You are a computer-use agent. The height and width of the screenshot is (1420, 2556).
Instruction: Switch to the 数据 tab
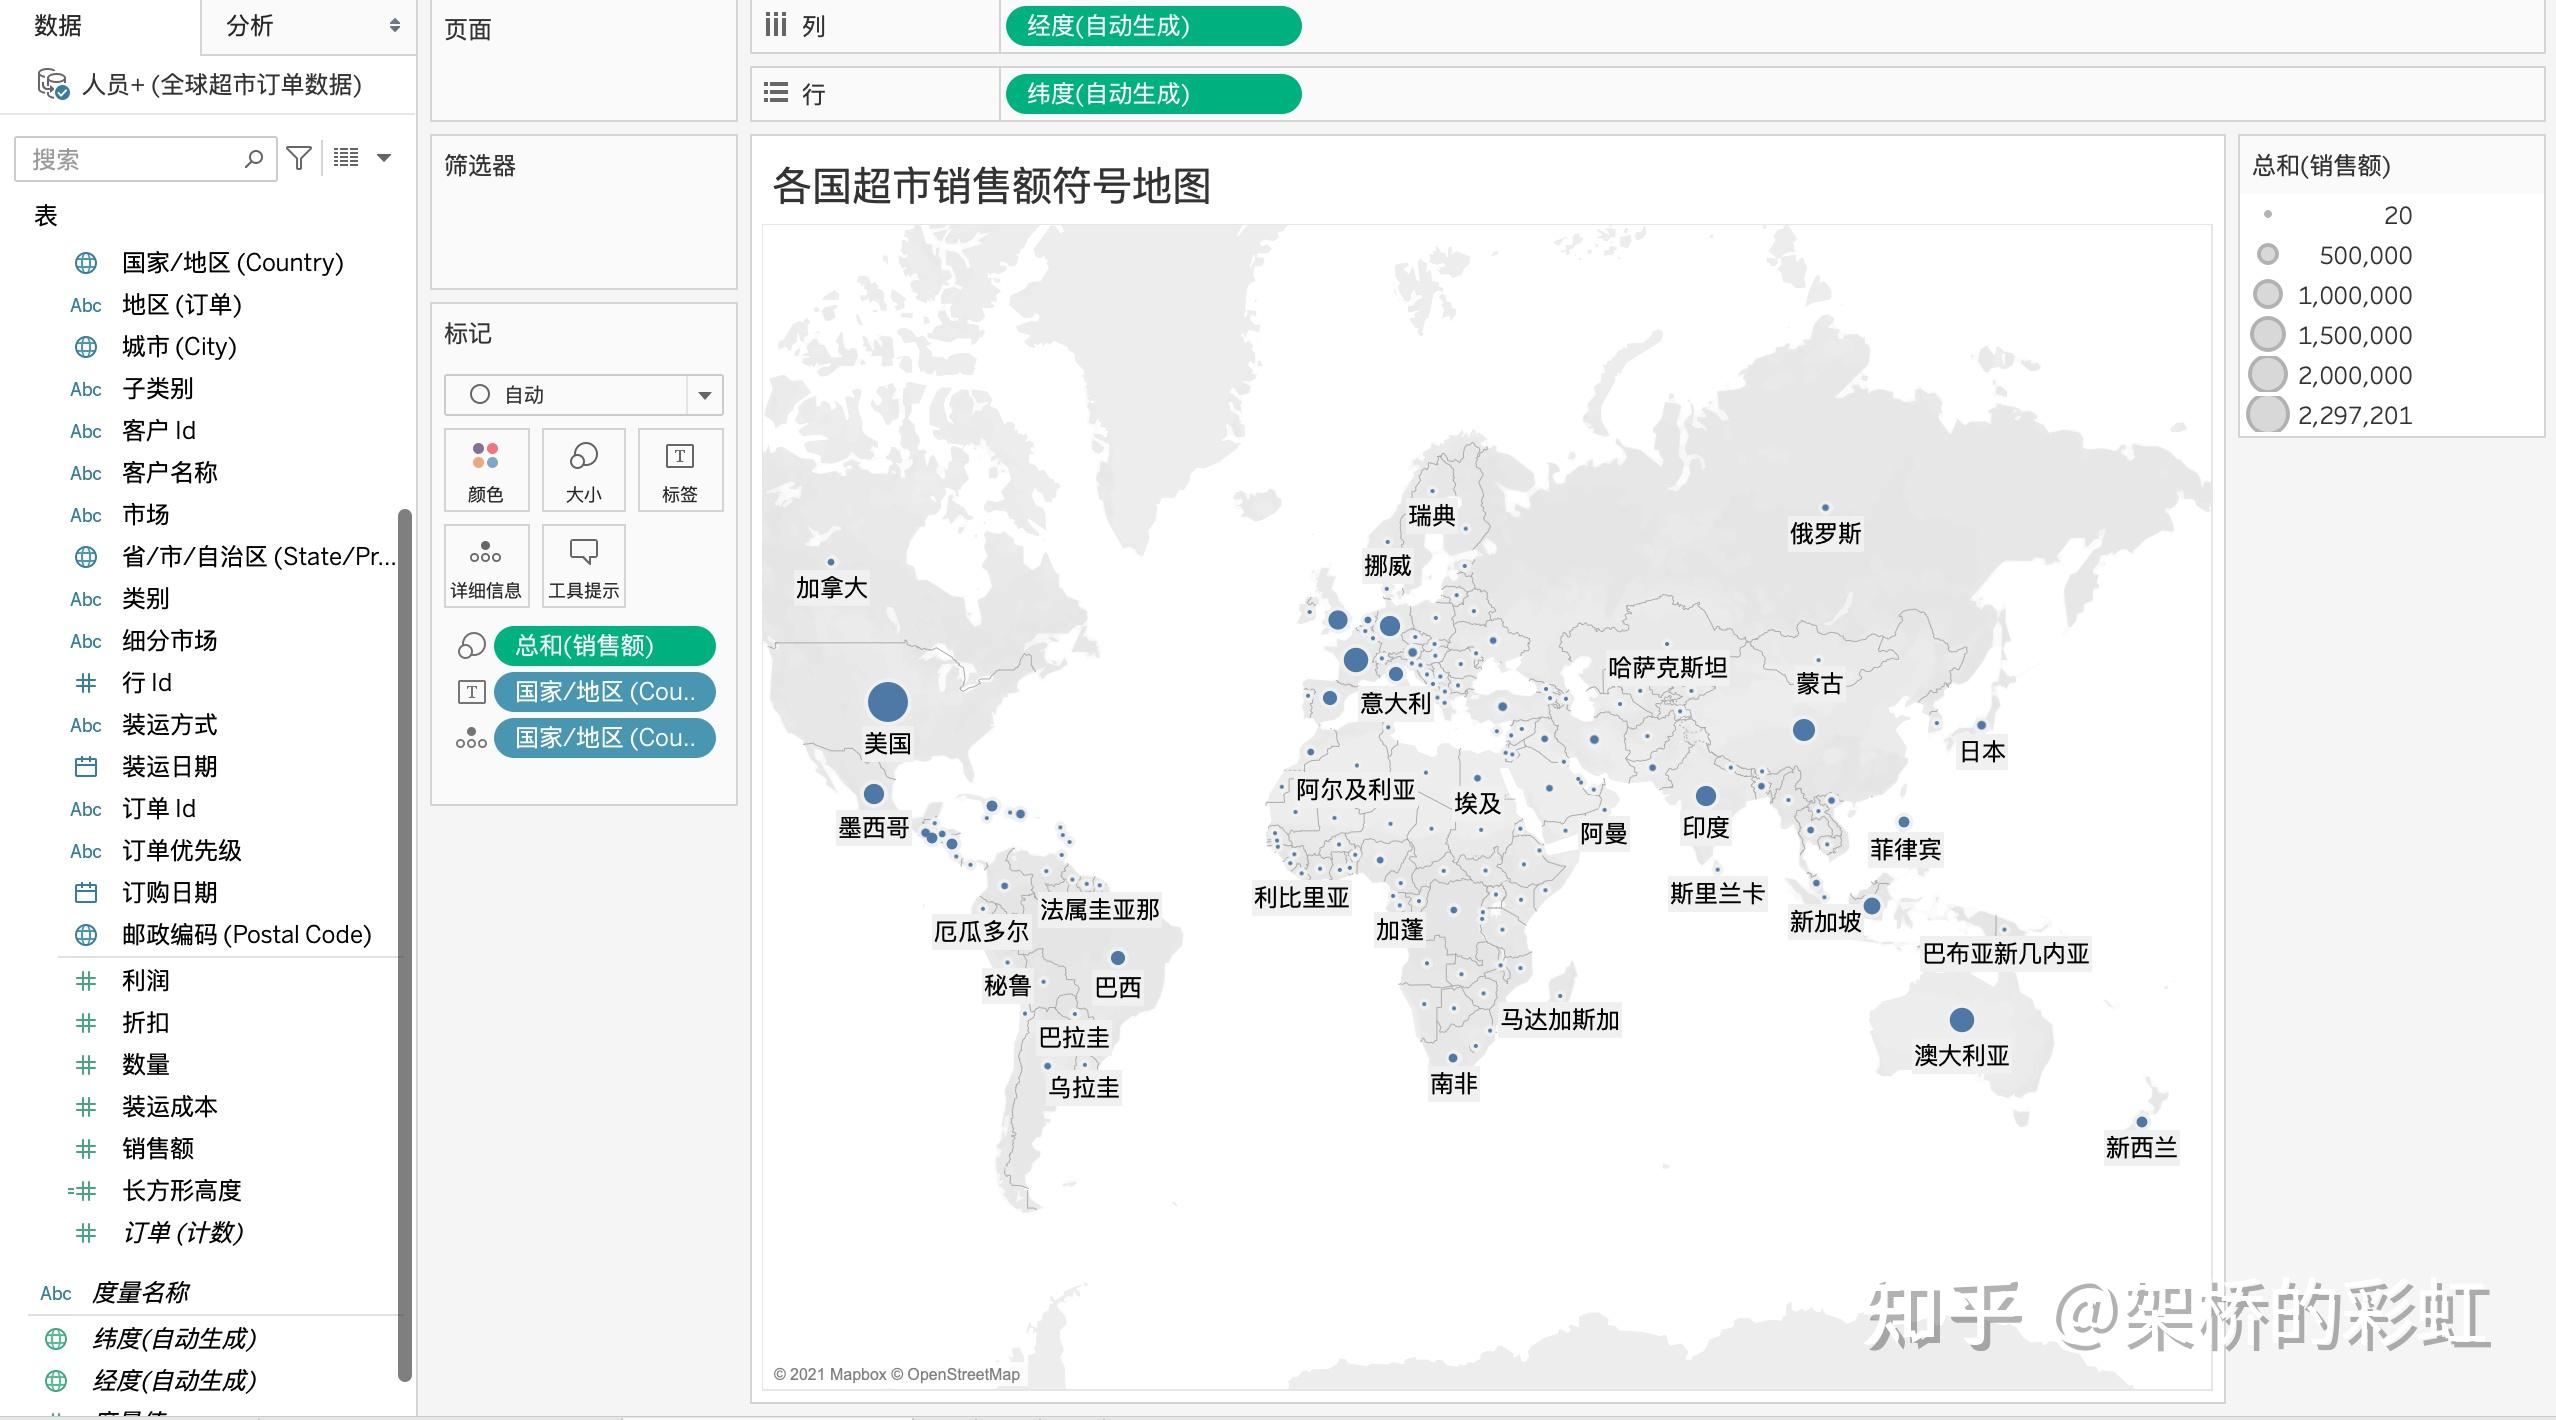click(x=58, y=26)
